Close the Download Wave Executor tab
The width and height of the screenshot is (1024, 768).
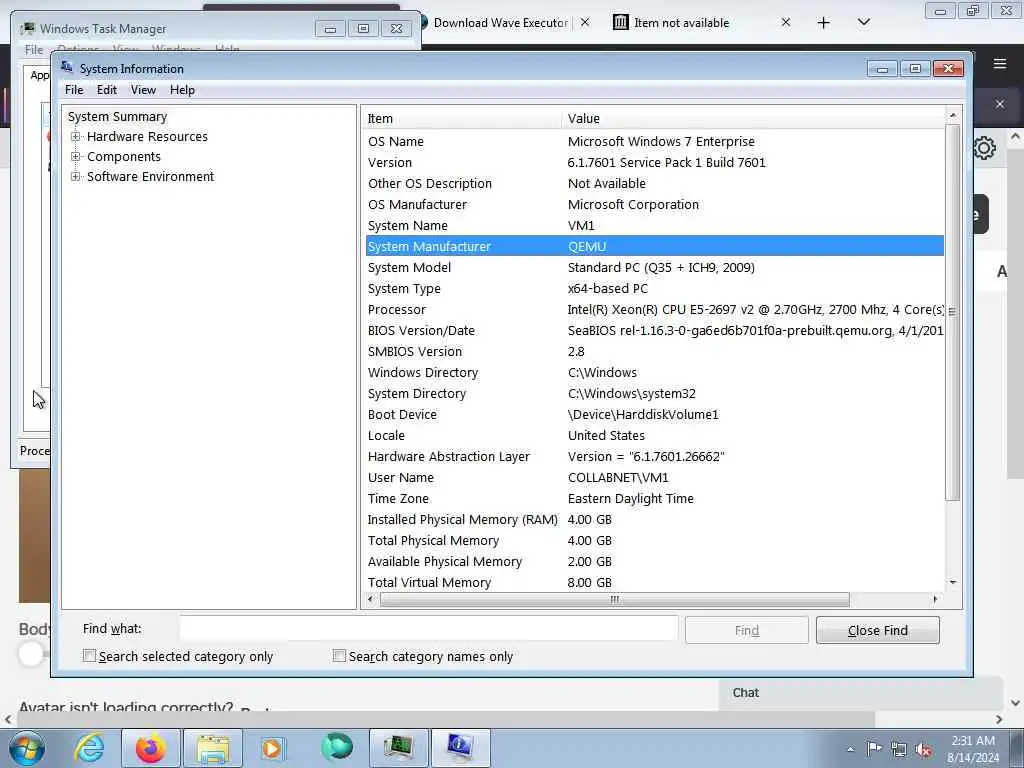(x=585, y=22)
